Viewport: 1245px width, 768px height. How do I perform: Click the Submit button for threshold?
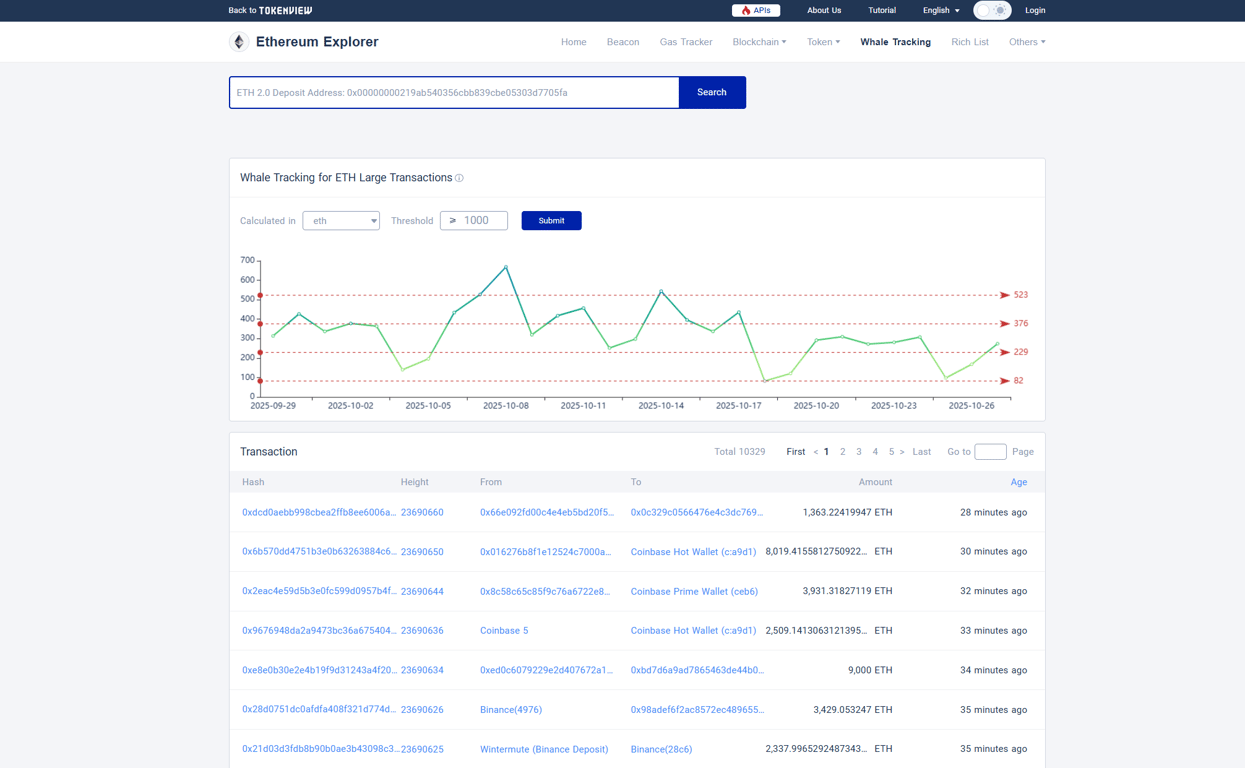pyautogui.click(x=551, y=220)
